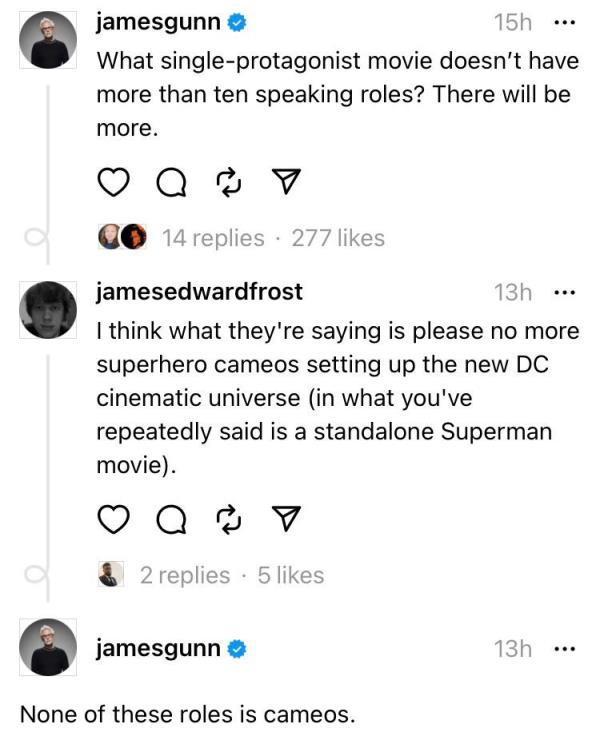Open jamesedwardfrost's avatar
Screen dimensions: 600x744
(49, 311)
